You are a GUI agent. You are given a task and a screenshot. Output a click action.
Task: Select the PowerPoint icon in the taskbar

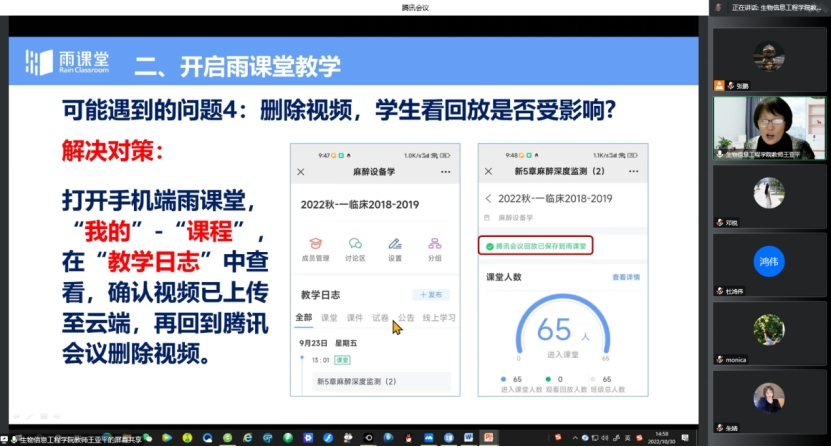[x=489, y=437]
